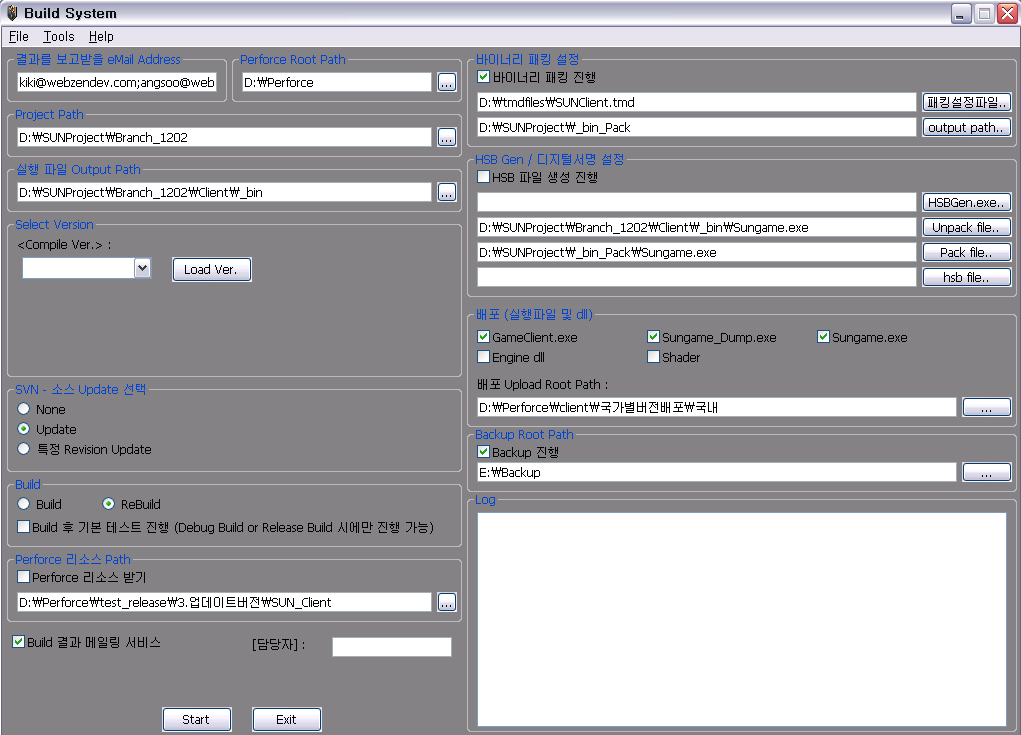Browse for Perforce 리소스 Path
Image resolution: width=1021 pixels, height=735 pixels.
[x=447, y=602]
